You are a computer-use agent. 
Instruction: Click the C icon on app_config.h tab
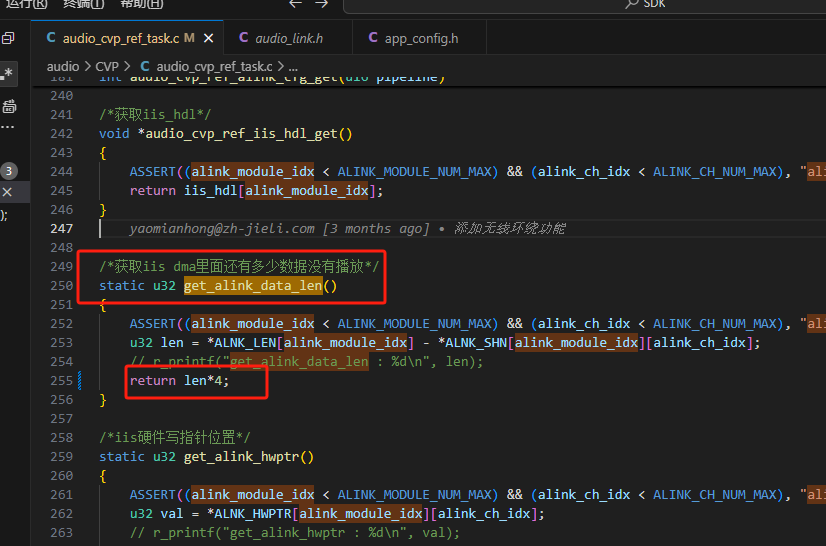[373, 37]
